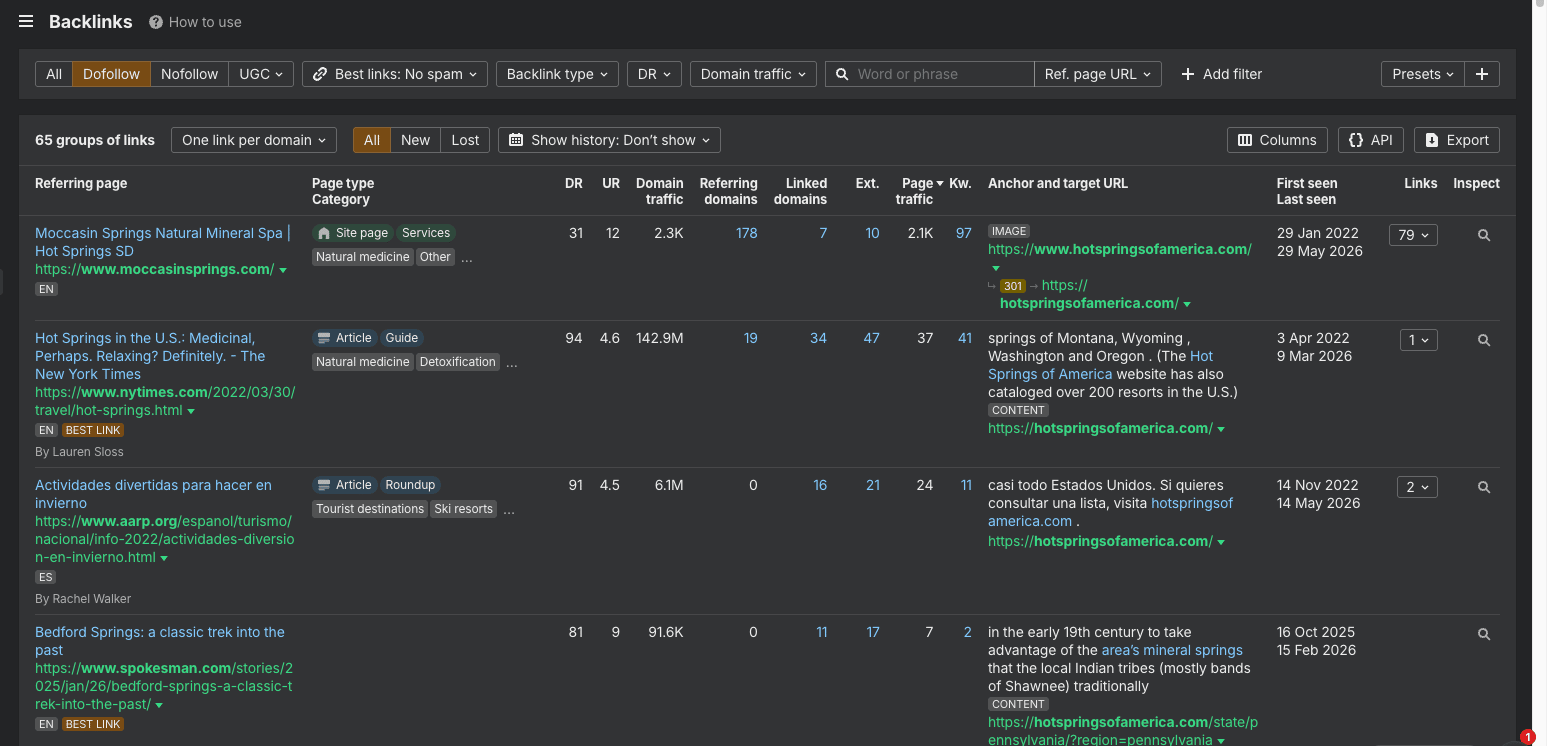Open Best links: No spam dropdown
This screenshot has height=746, width=1547.
395,74
